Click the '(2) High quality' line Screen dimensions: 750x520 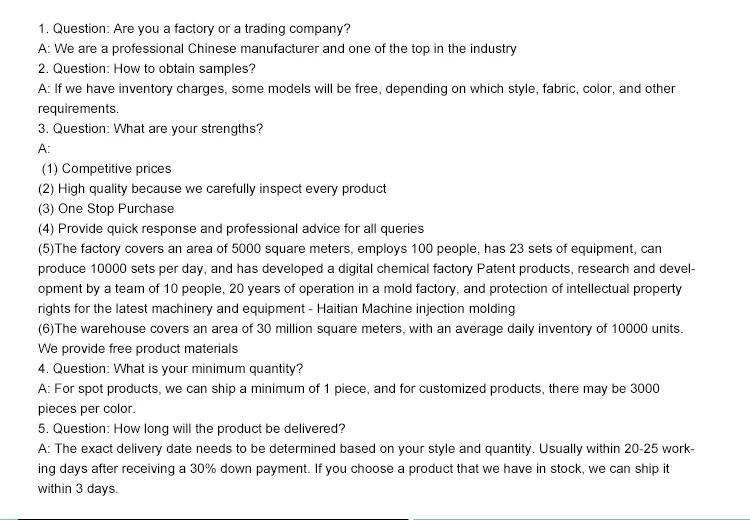pos(212,188)
